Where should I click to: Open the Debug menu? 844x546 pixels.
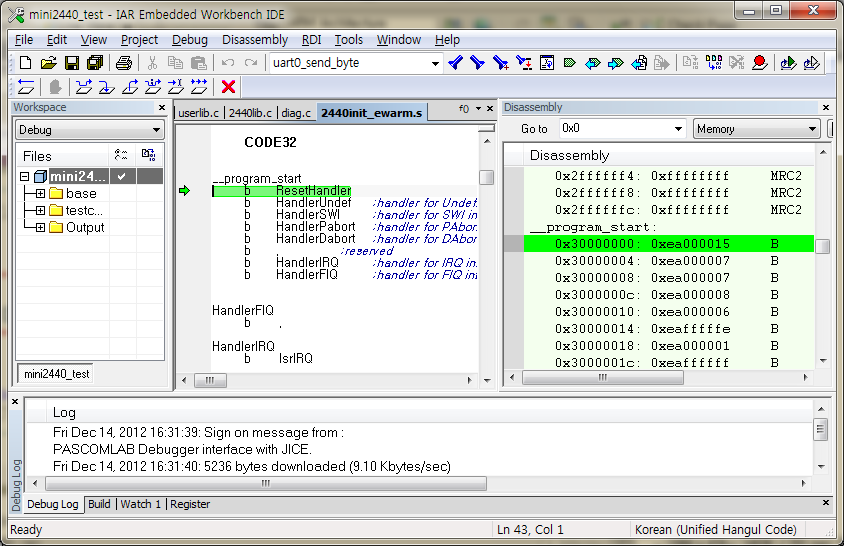click(189, 40)
